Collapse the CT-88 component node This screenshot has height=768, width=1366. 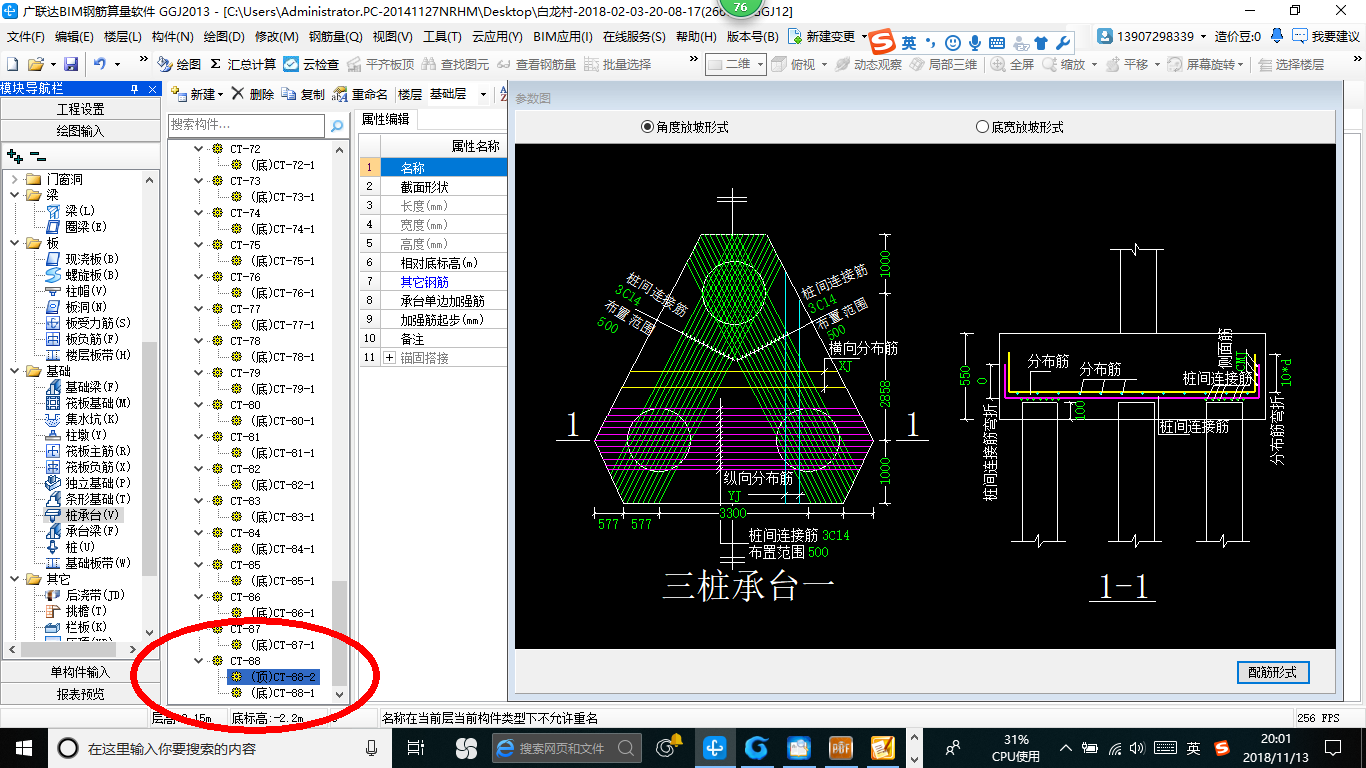201,661
